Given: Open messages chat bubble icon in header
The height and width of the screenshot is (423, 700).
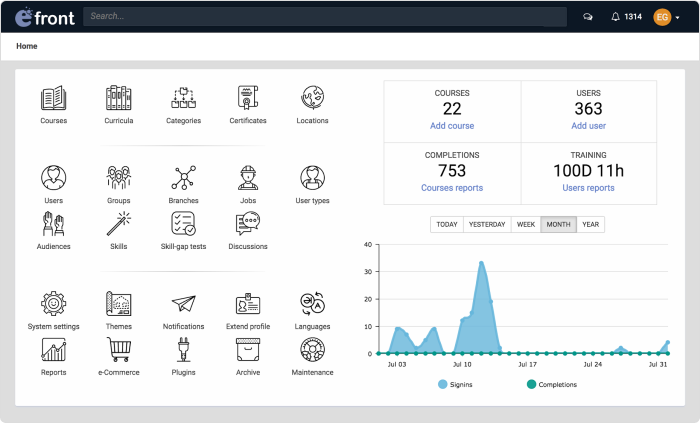Looking at the screenshot, I should [588, 17].
